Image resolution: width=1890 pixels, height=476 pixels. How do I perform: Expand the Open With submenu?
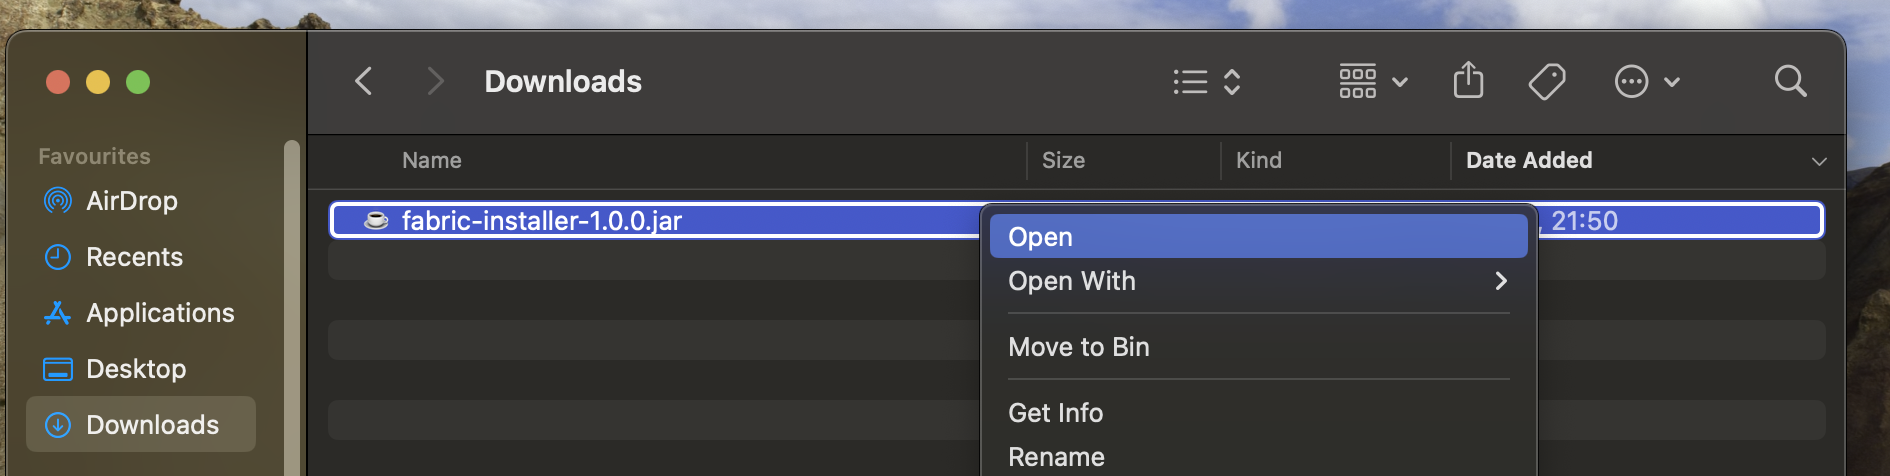(x=1258, y=281)
